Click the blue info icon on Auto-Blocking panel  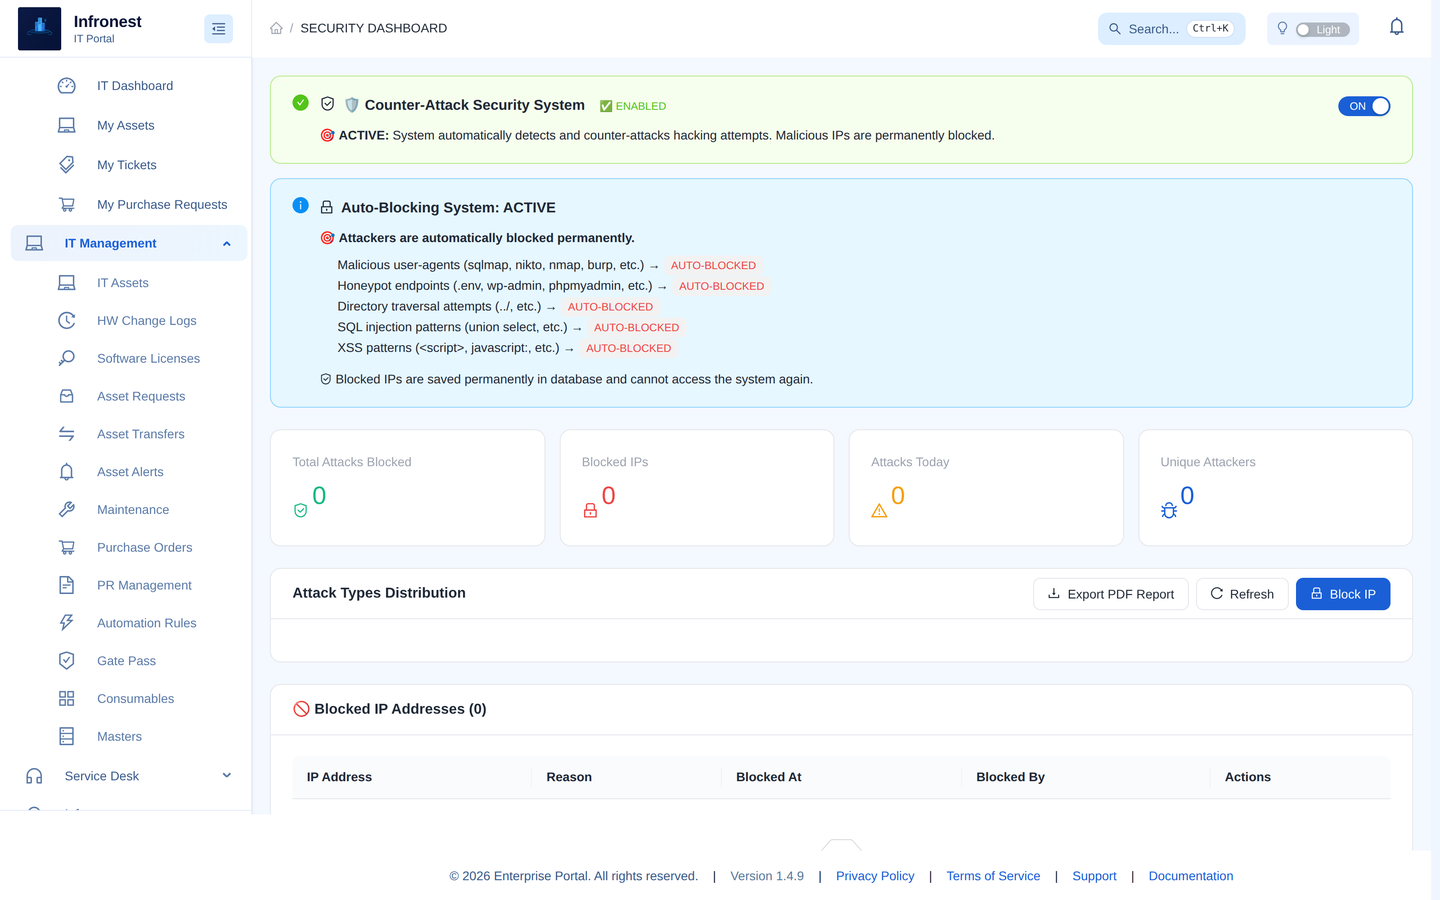coord(300,205)
